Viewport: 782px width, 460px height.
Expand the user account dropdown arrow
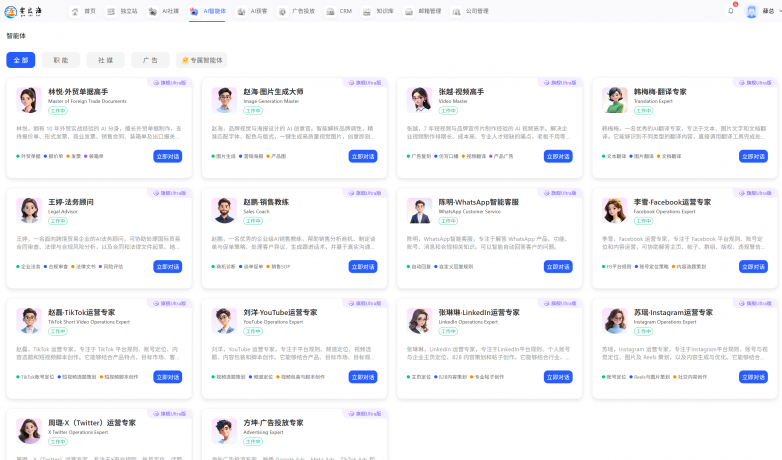point(780,11)
